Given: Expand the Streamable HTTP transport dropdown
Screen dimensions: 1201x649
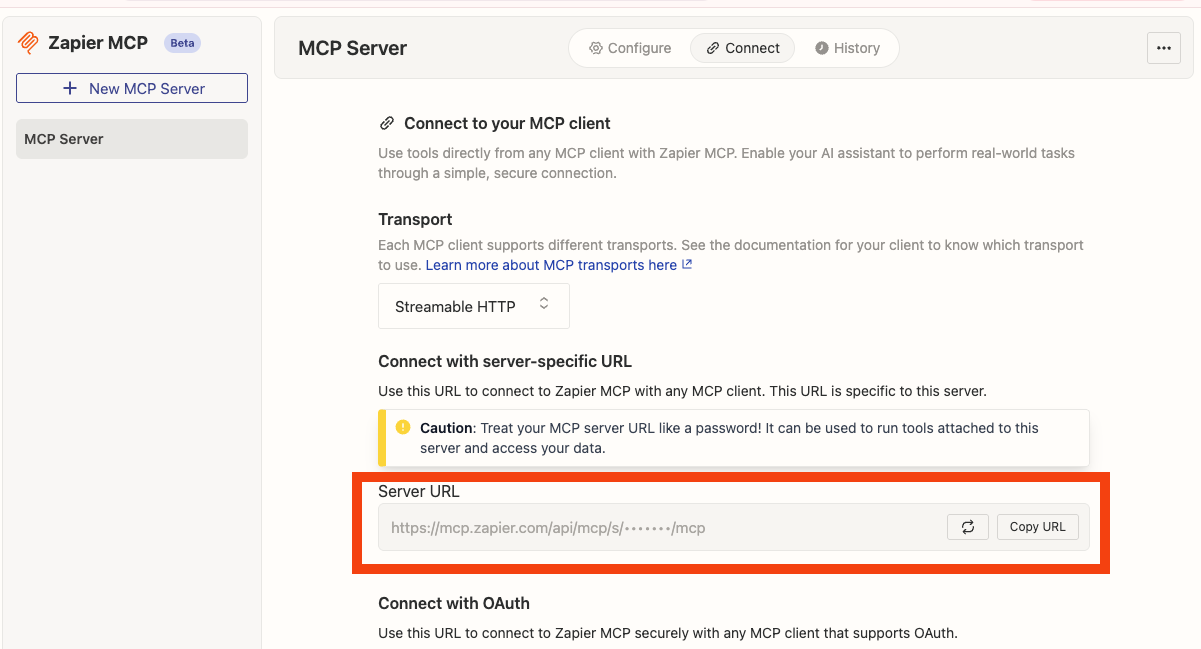Looking at the screenshot, I should [x=474, y=306].
